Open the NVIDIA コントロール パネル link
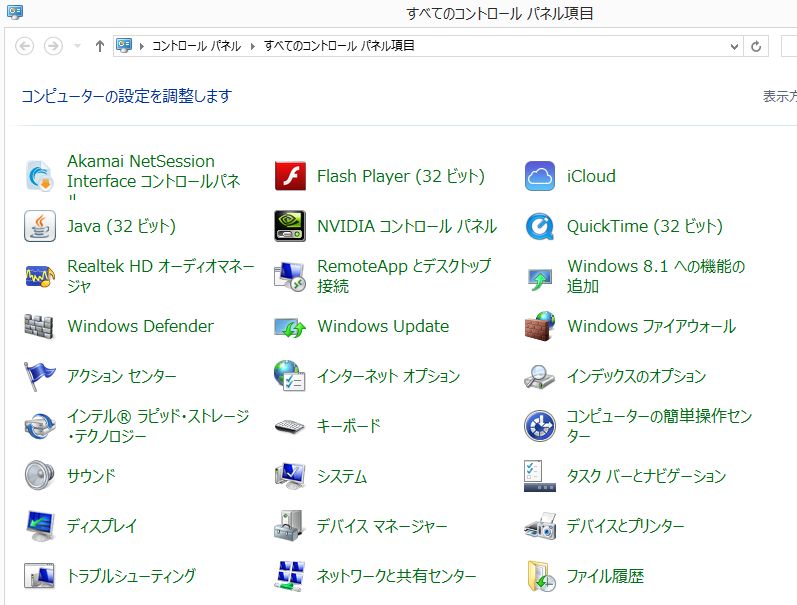This screenshot has height=605, width=797. (x=407, y=226)
